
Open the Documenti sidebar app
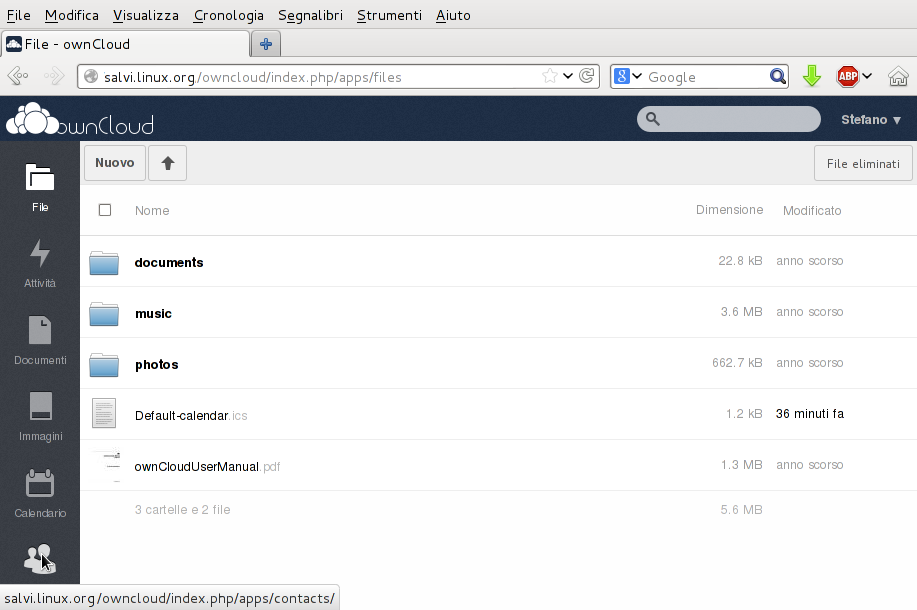(x=40, y=339)
